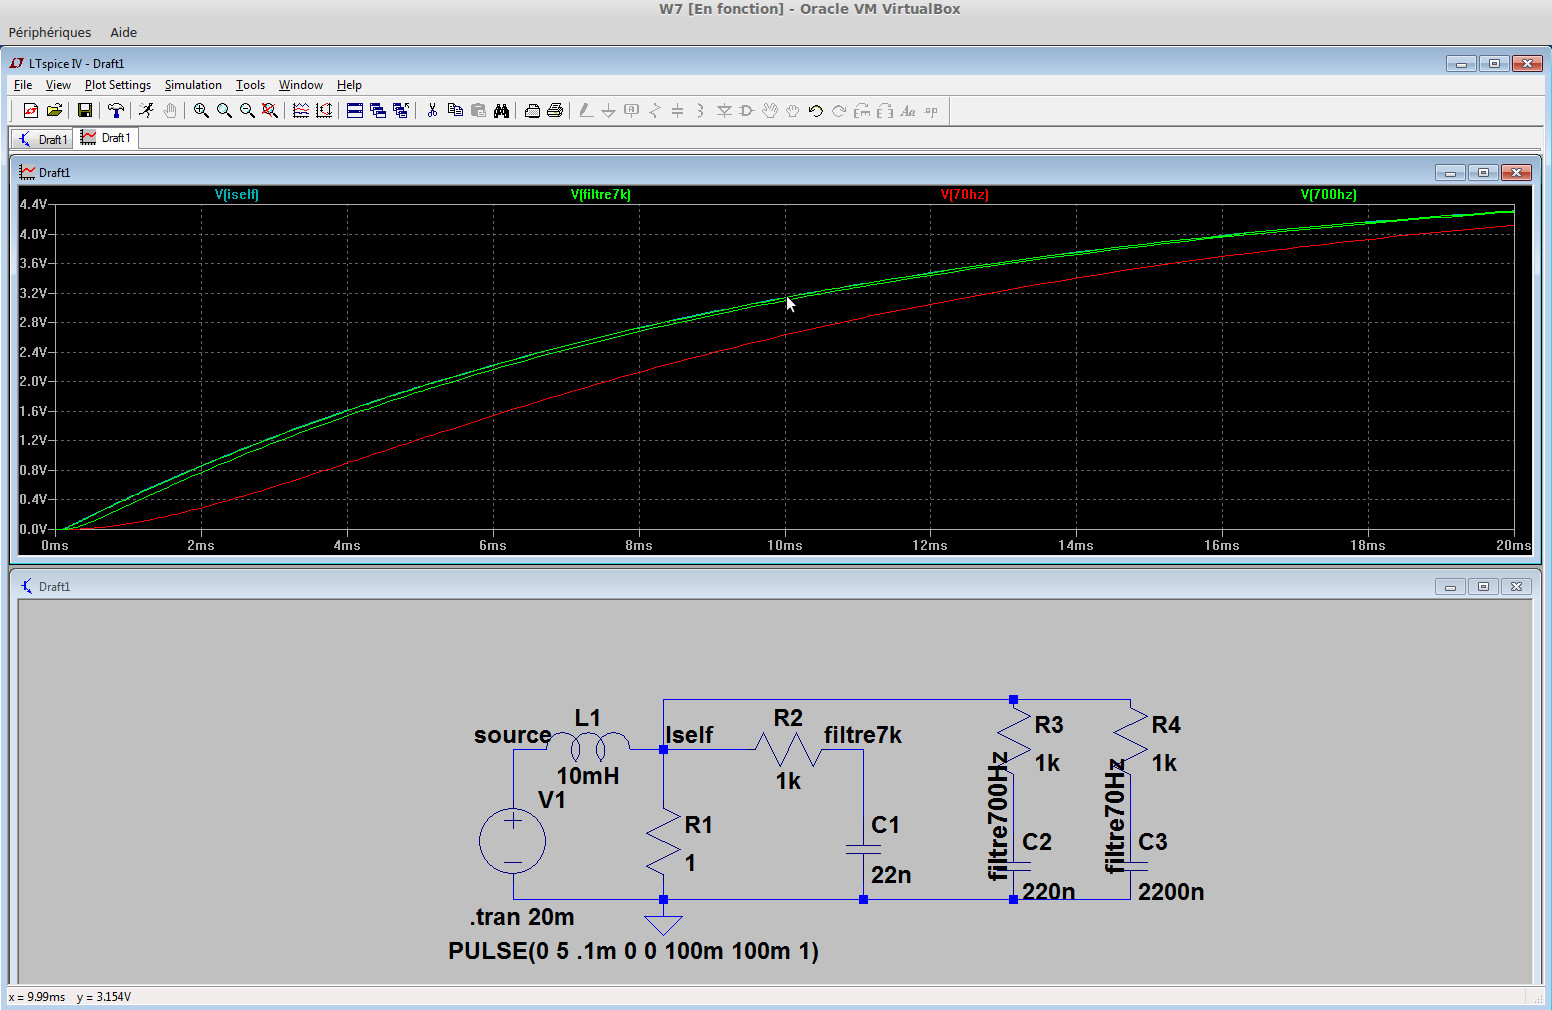This screenshot has width=1552, height=1010.
Task: Select the Text 'Aa' tool
Action: click(908, 111)
